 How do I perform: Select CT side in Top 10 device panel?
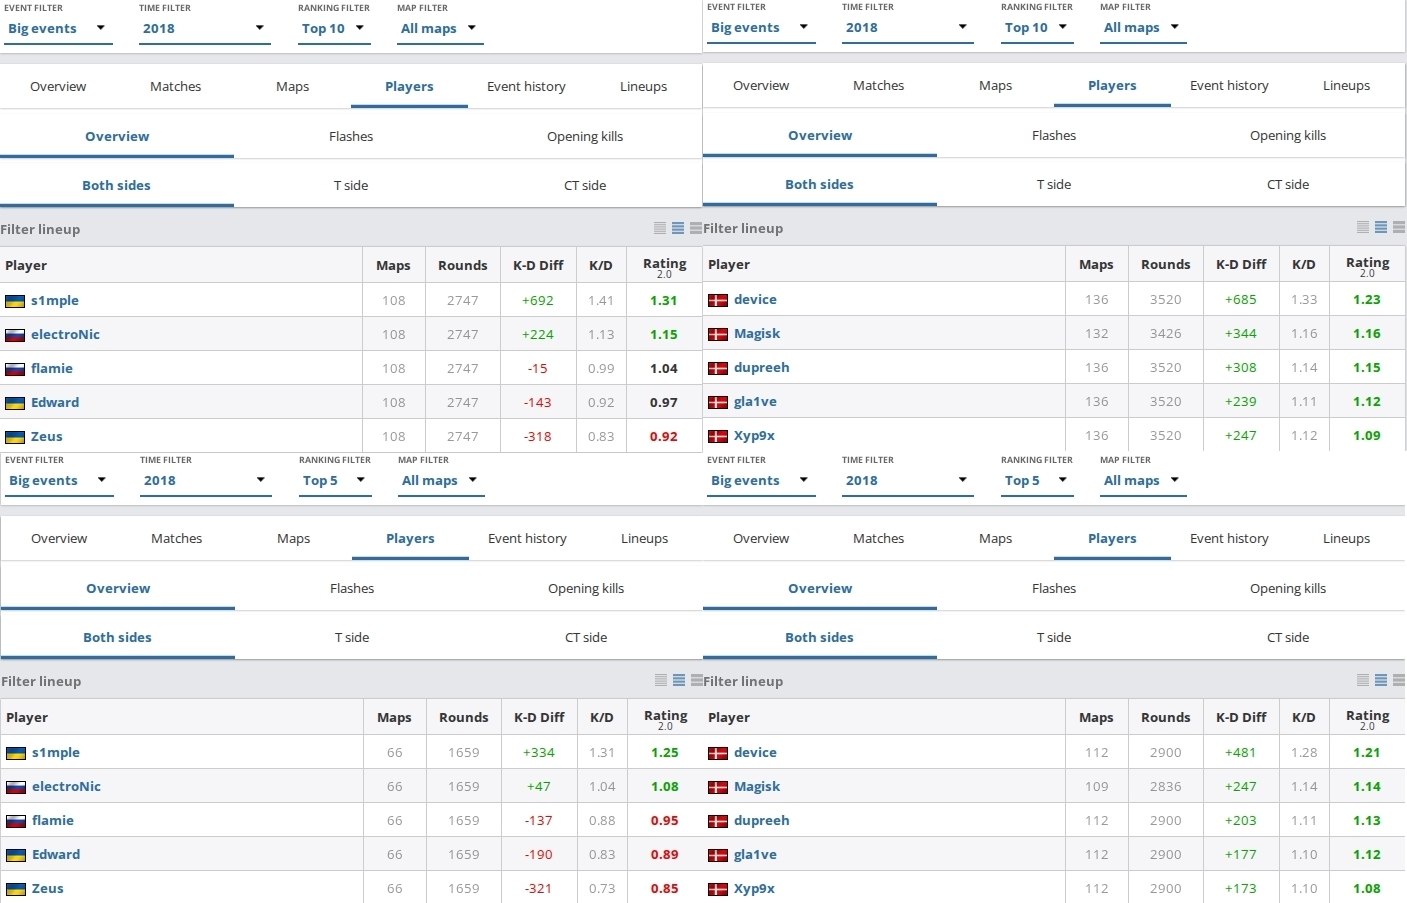1288,185
